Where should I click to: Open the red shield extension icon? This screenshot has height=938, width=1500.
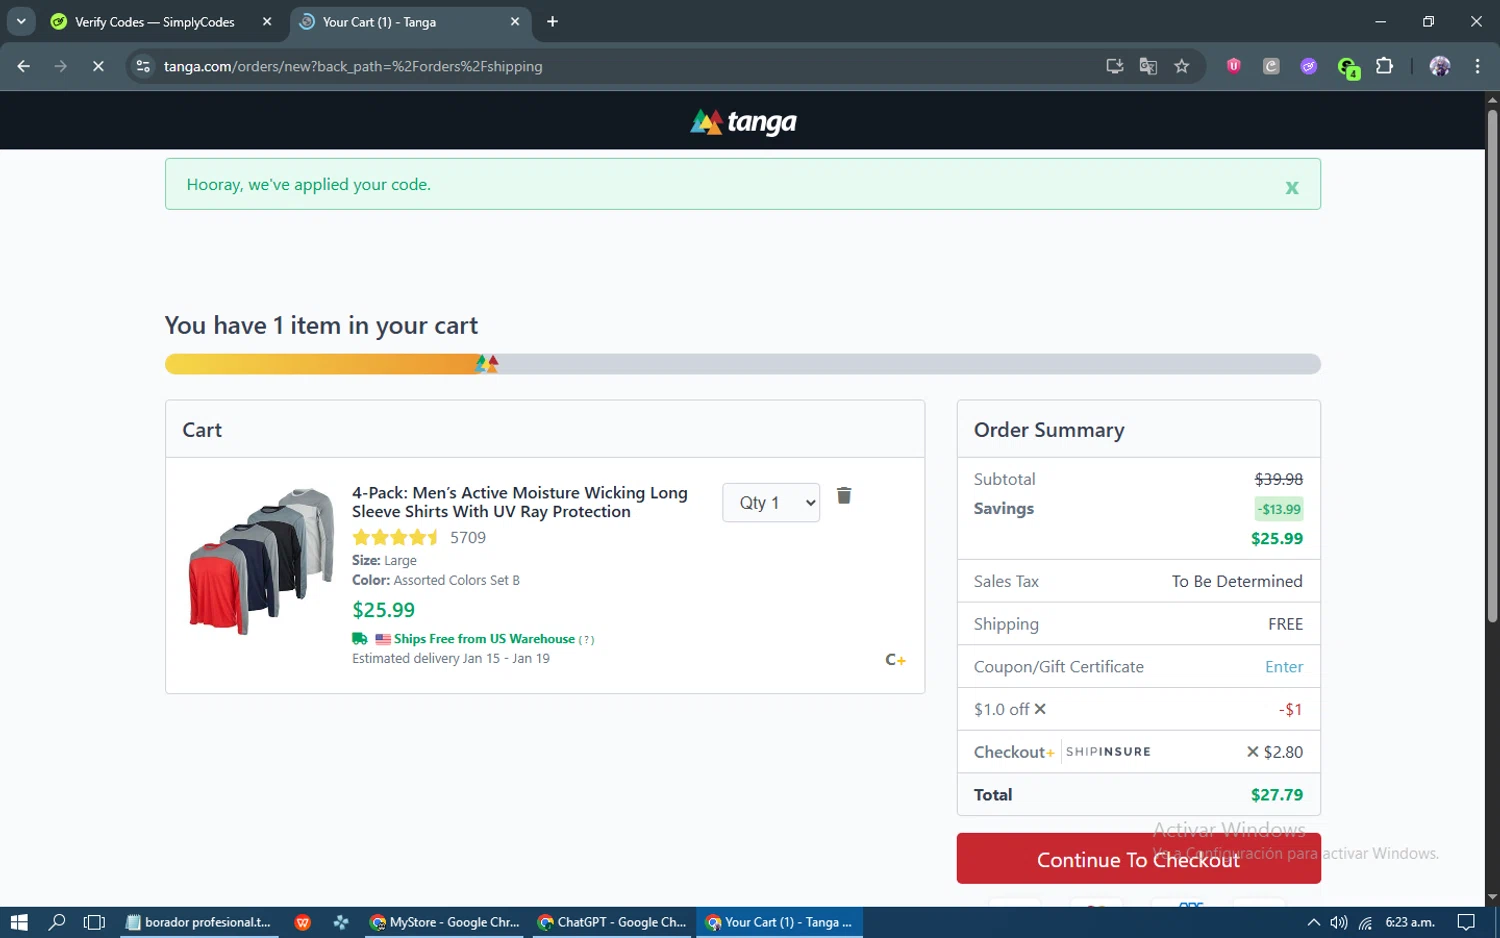[1234, 66]
